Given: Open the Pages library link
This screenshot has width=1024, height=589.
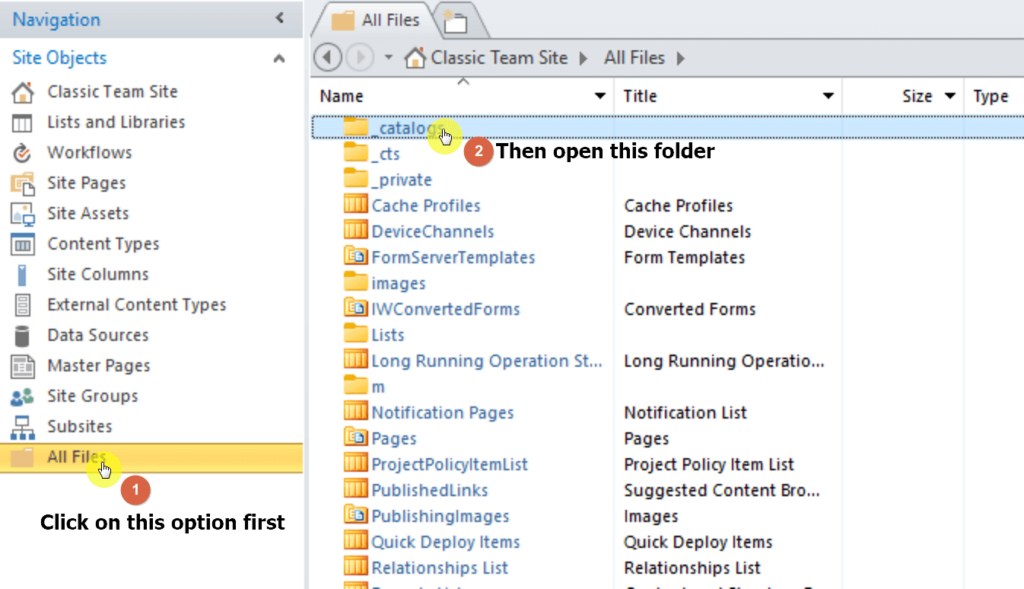Looking at the screenshot, I should (394, 439).
